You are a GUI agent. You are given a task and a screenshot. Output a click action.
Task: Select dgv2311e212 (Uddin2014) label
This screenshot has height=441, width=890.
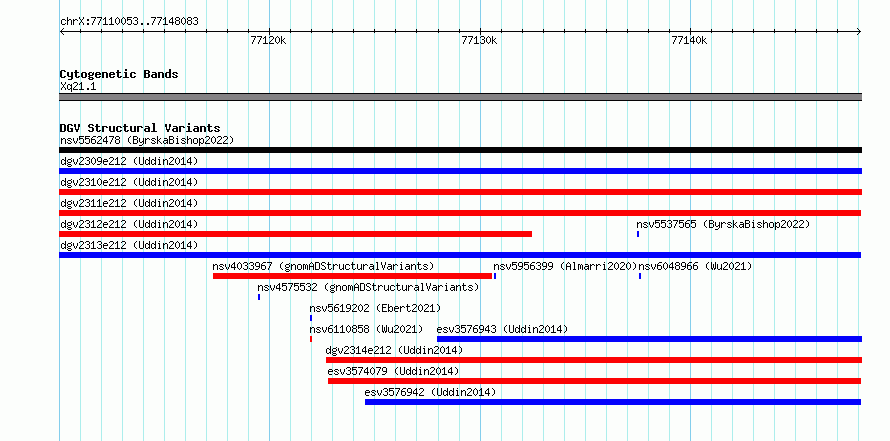(x=129, y=203)
